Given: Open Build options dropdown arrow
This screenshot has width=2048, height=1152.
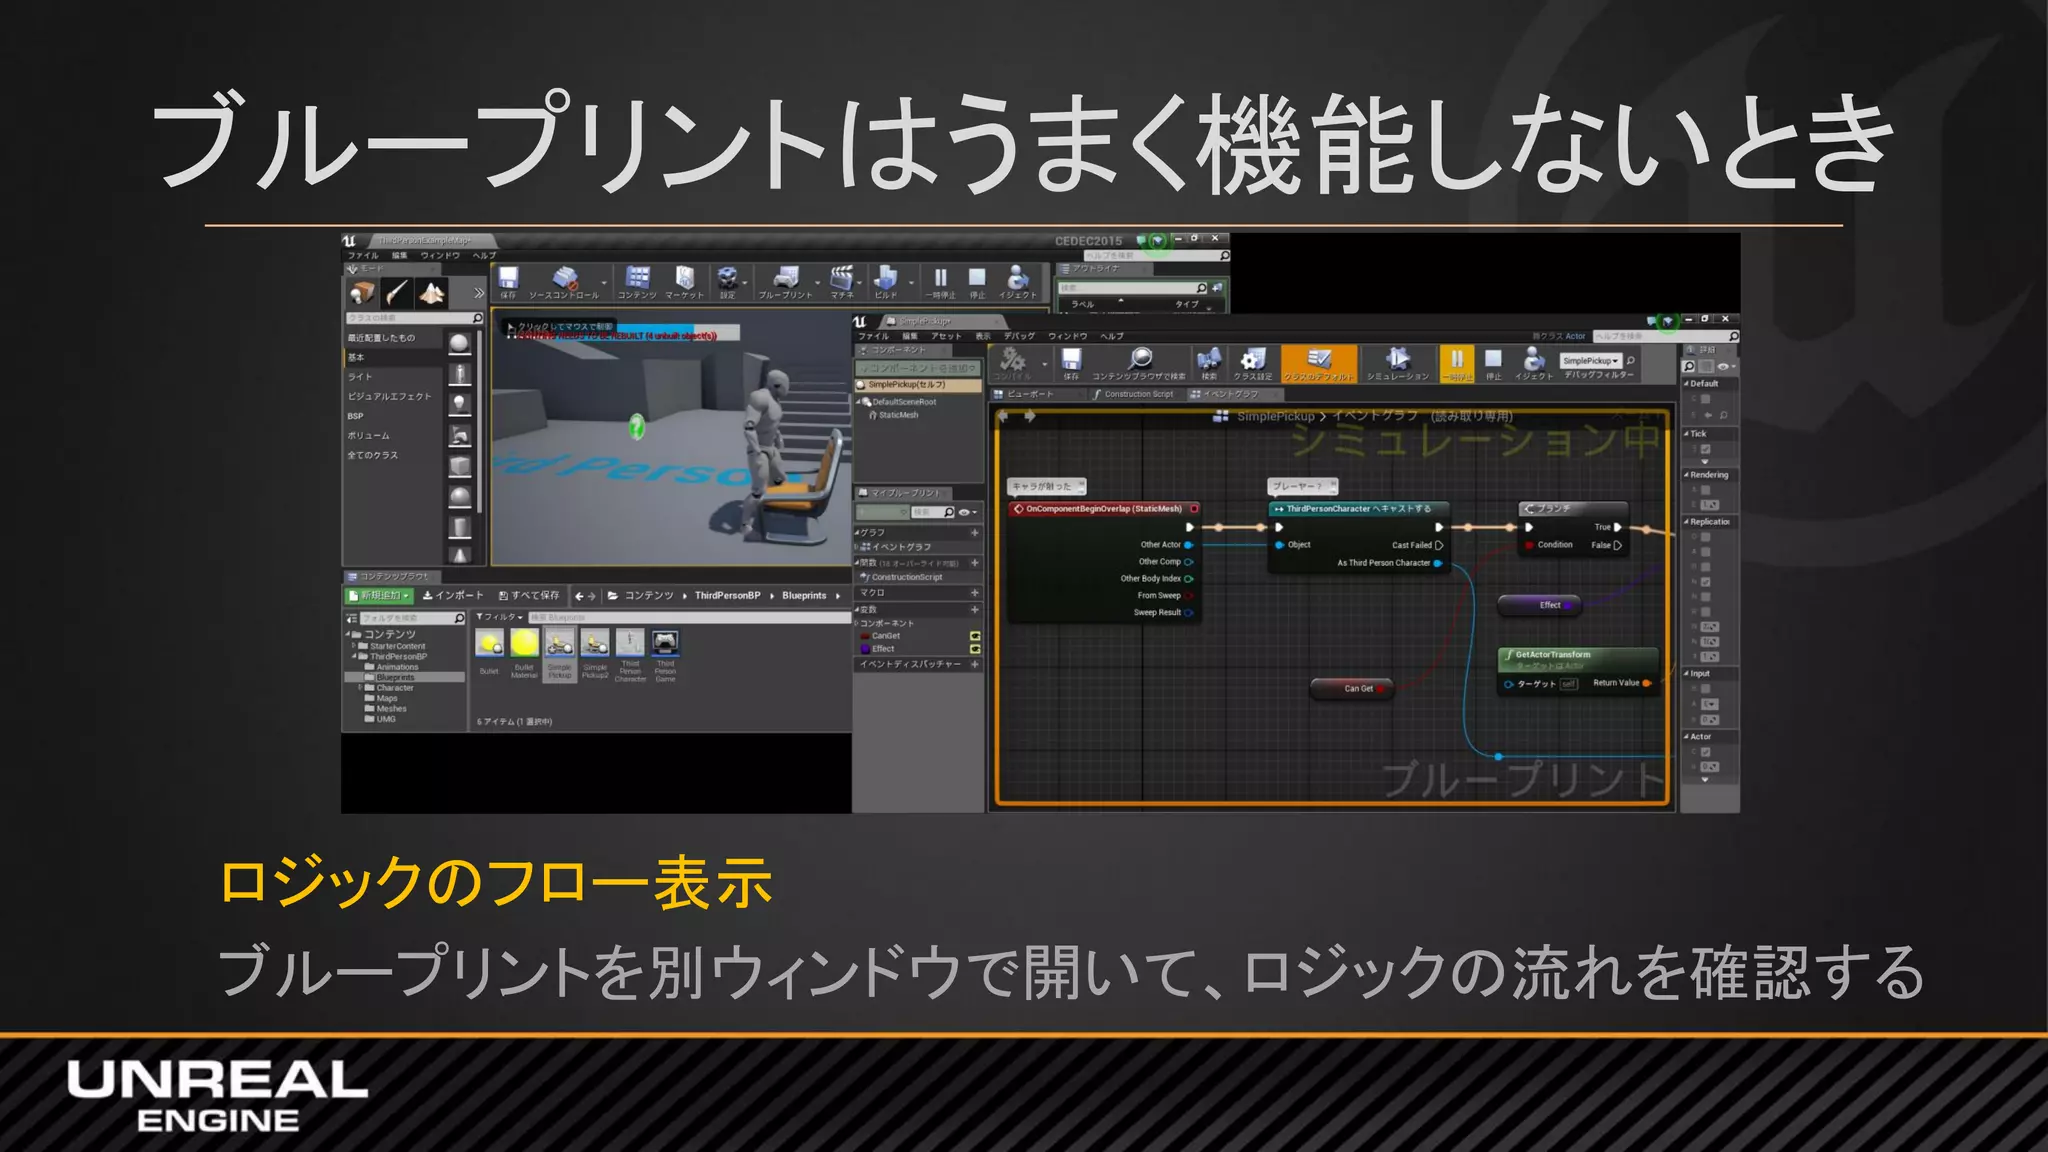Looking at the screenshot, I should [x=911, y=283].
